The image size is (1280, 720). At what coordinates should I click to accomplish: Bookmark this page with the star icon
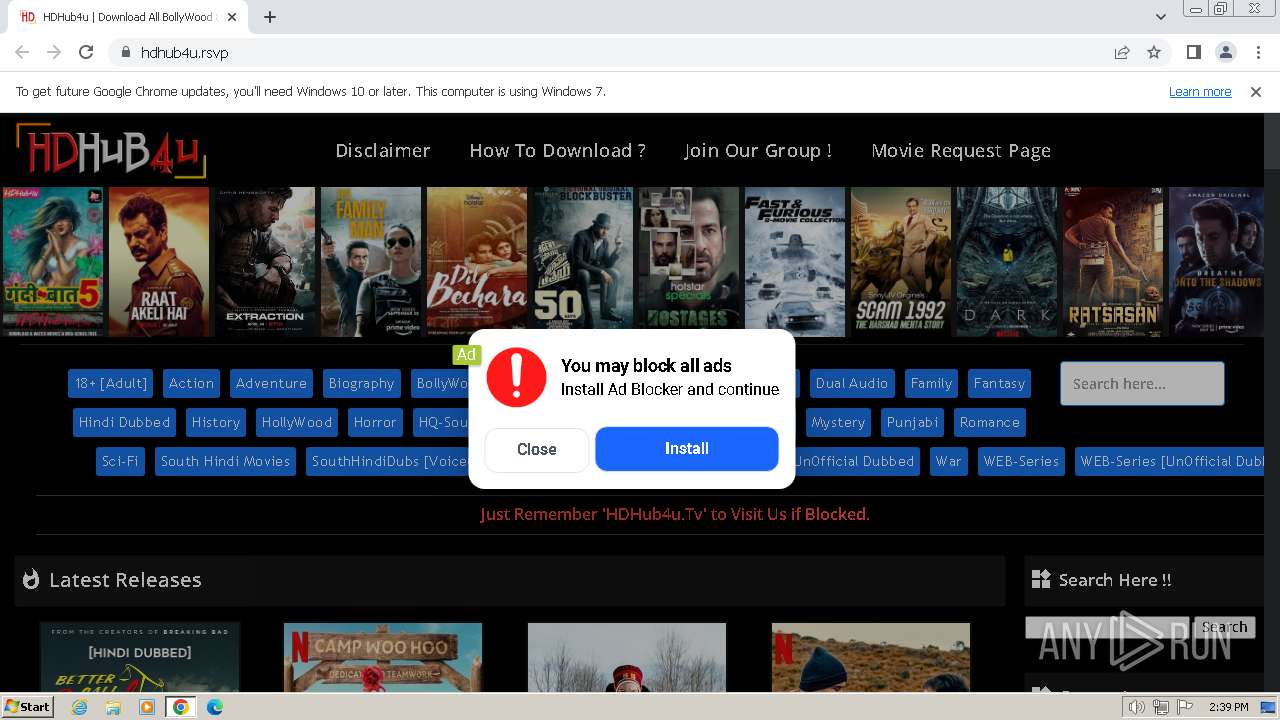1154,52
